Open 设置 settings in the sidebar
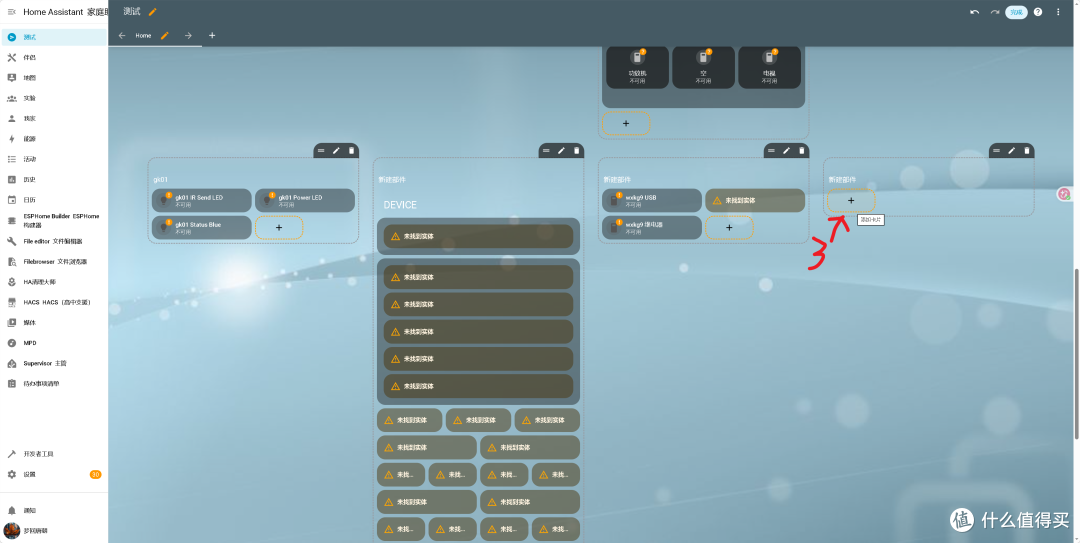Viewport: 1080px width, 543px height. 54,474
